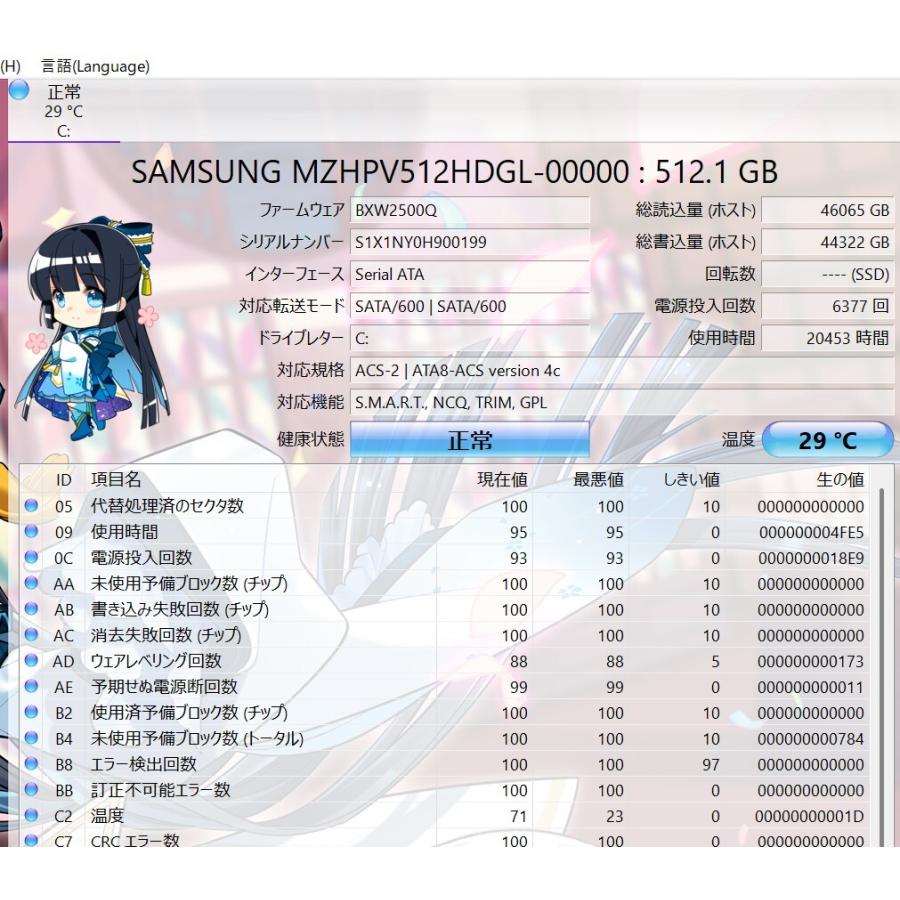Click the status orb of row C2
This screenshot has width=900, height=900.
(x=31, y=815)
